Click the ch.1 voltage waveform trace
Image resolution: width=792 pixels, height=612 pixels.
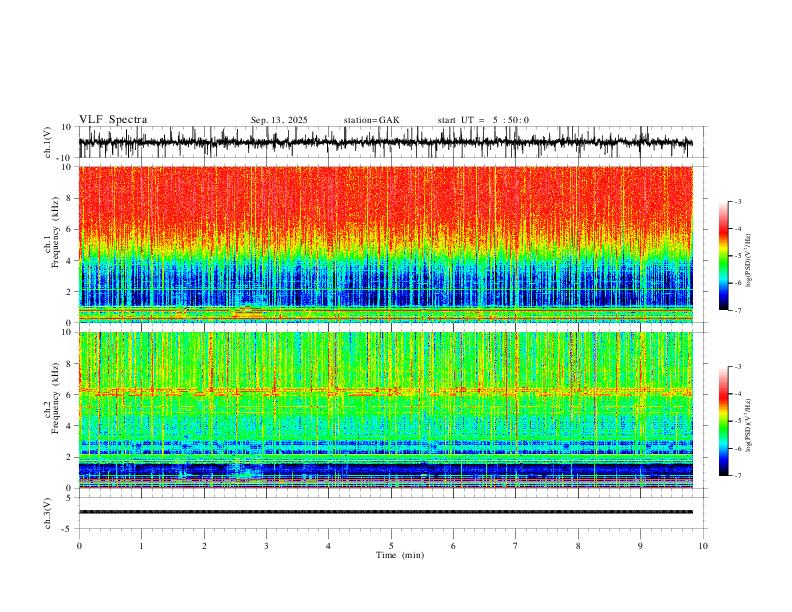pos(385,142)
